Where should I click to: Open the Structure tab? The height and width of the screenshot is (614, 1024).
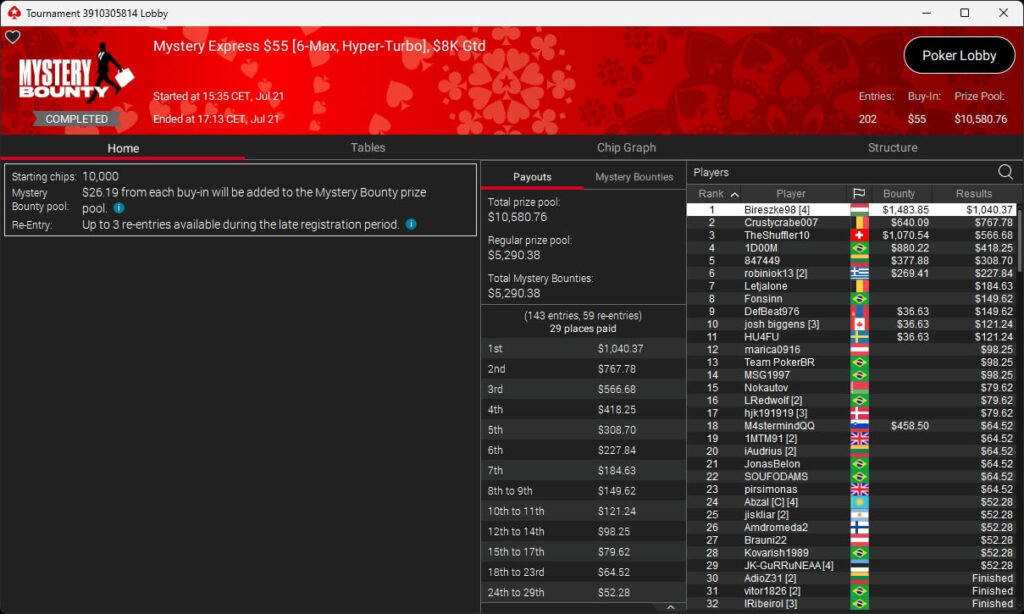click(x=892, y=147)
